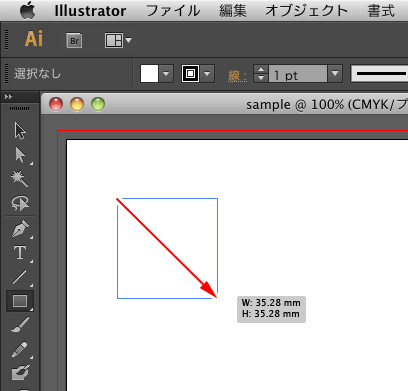This screenshot has width=408, height=391.
Task: Increase stroke weight with up stepper
Action: [x=261, y=69]
